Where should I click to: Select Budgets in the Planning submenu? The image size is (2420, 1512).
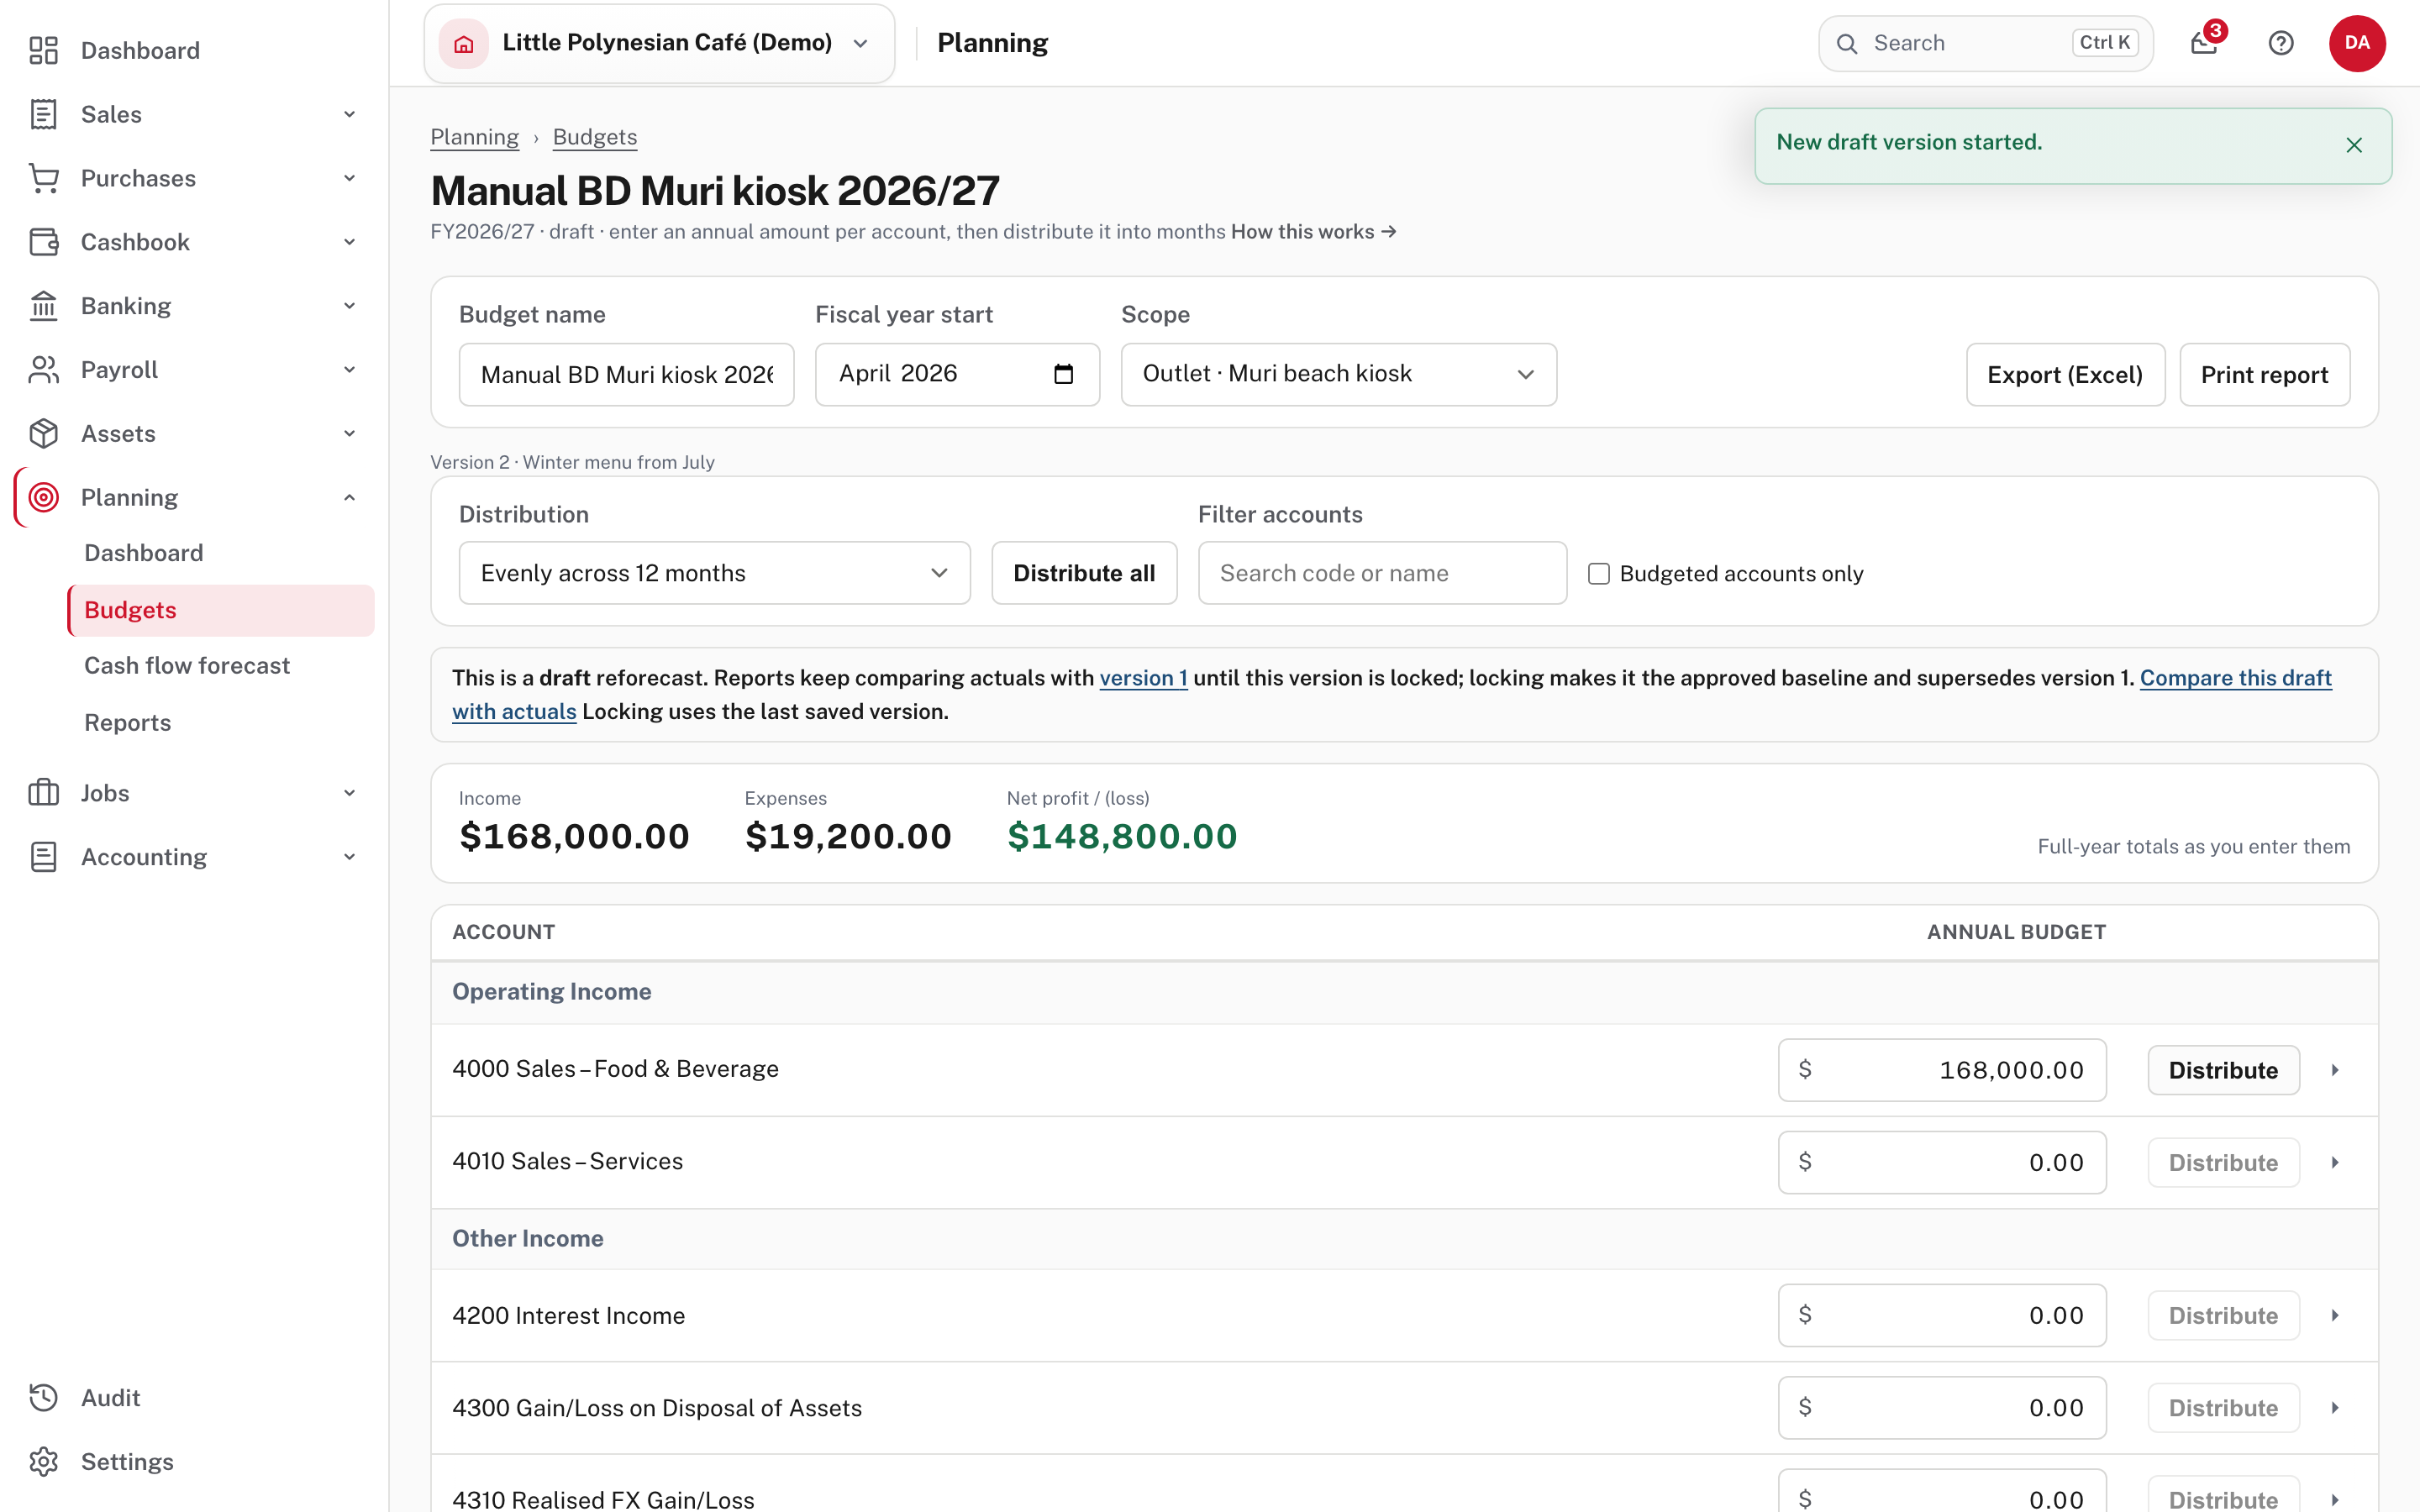click(221, 610)
